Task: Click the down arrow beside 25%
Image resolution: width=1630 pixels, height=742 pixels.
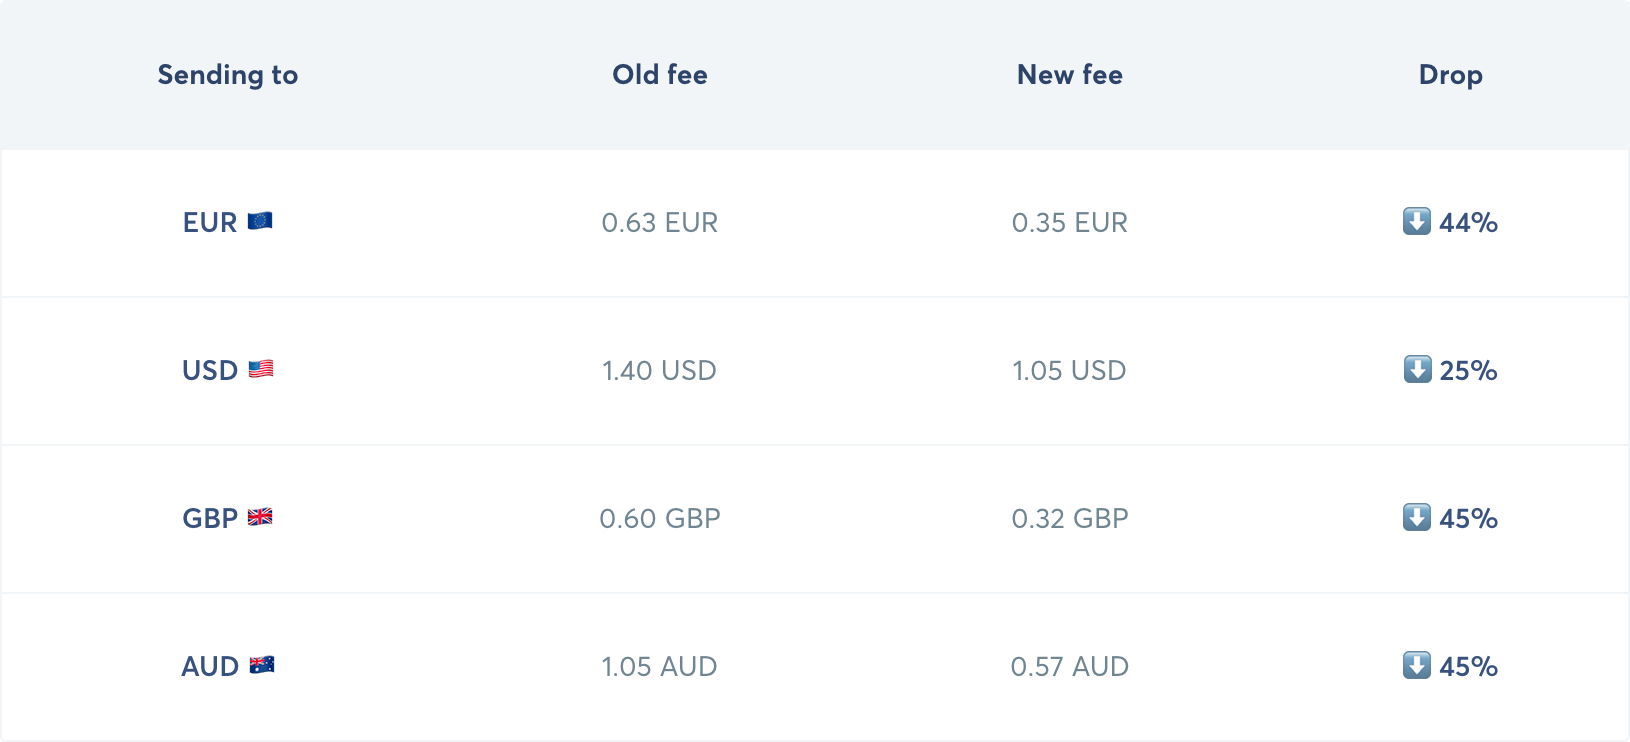Action: [1417, 369]
